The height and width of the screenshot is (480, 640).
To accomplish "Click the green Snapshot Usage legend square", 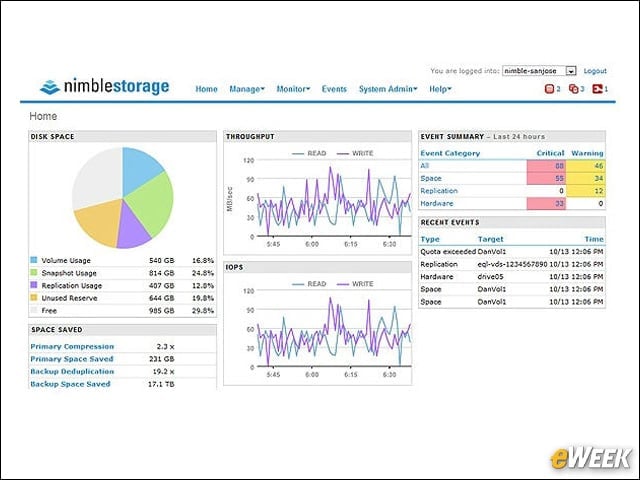I will pos(33,272).
